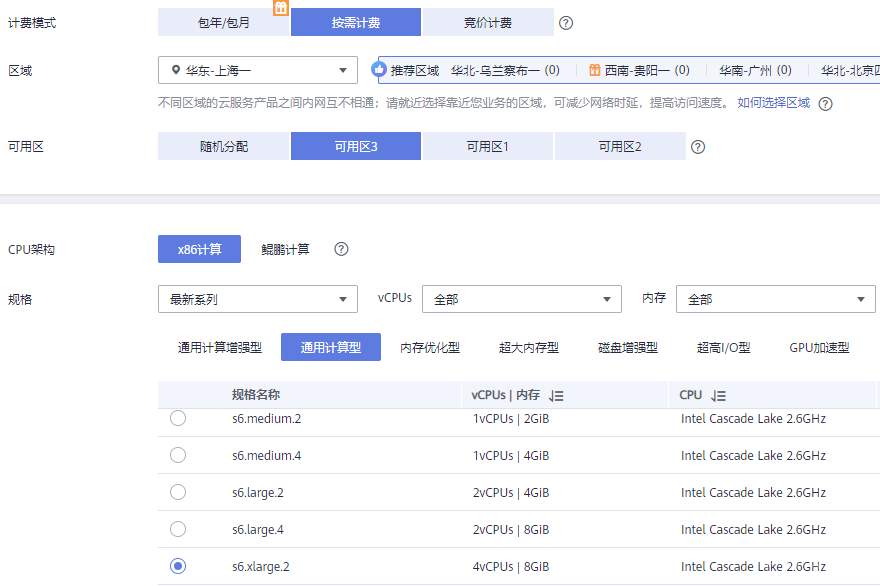Switch to 超大内存型 tab
The width and height of the screenshot is (880, 586).
point(529,347)
